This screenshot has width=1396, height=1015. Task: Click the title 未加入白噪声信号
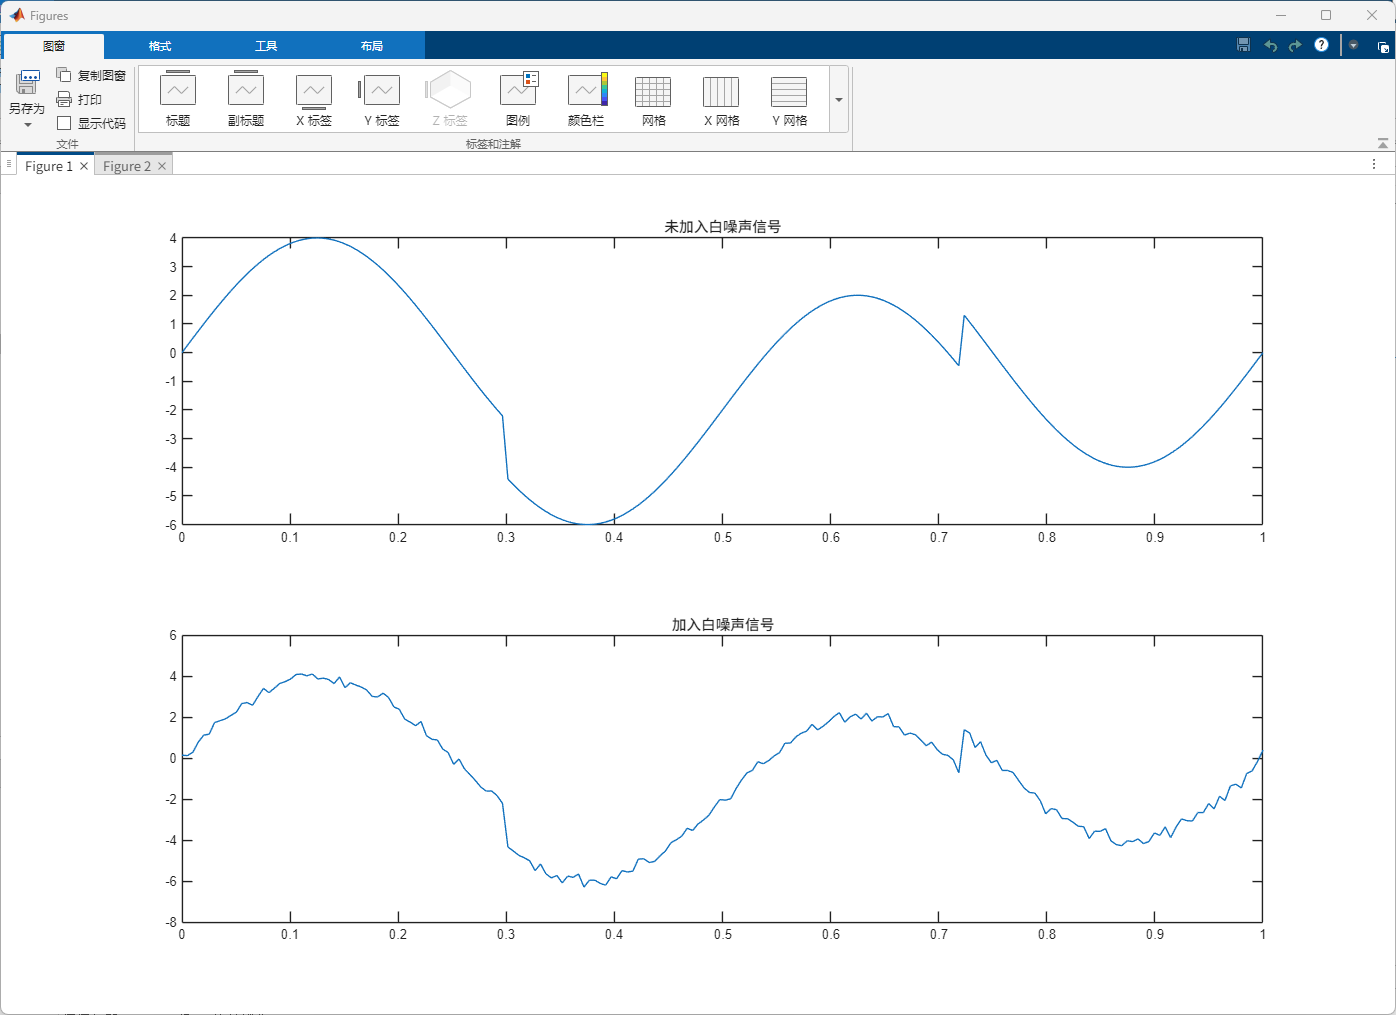pos(722,227)
